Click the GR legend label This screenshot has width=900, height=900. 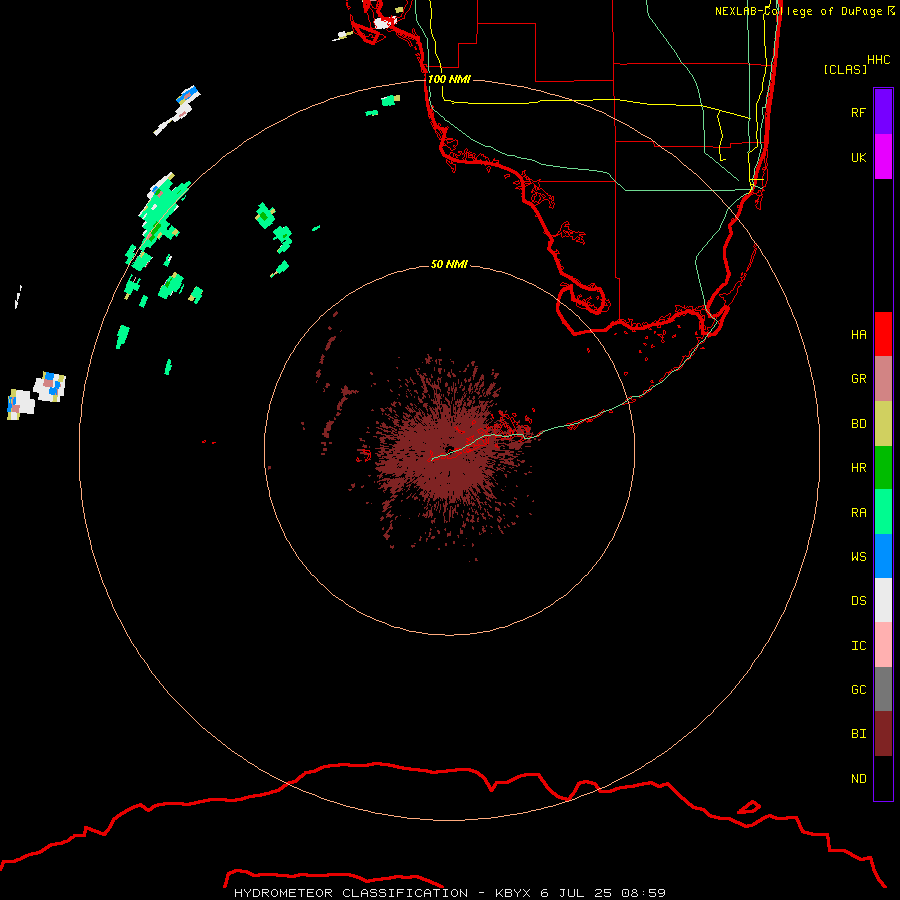pos(858,379)
